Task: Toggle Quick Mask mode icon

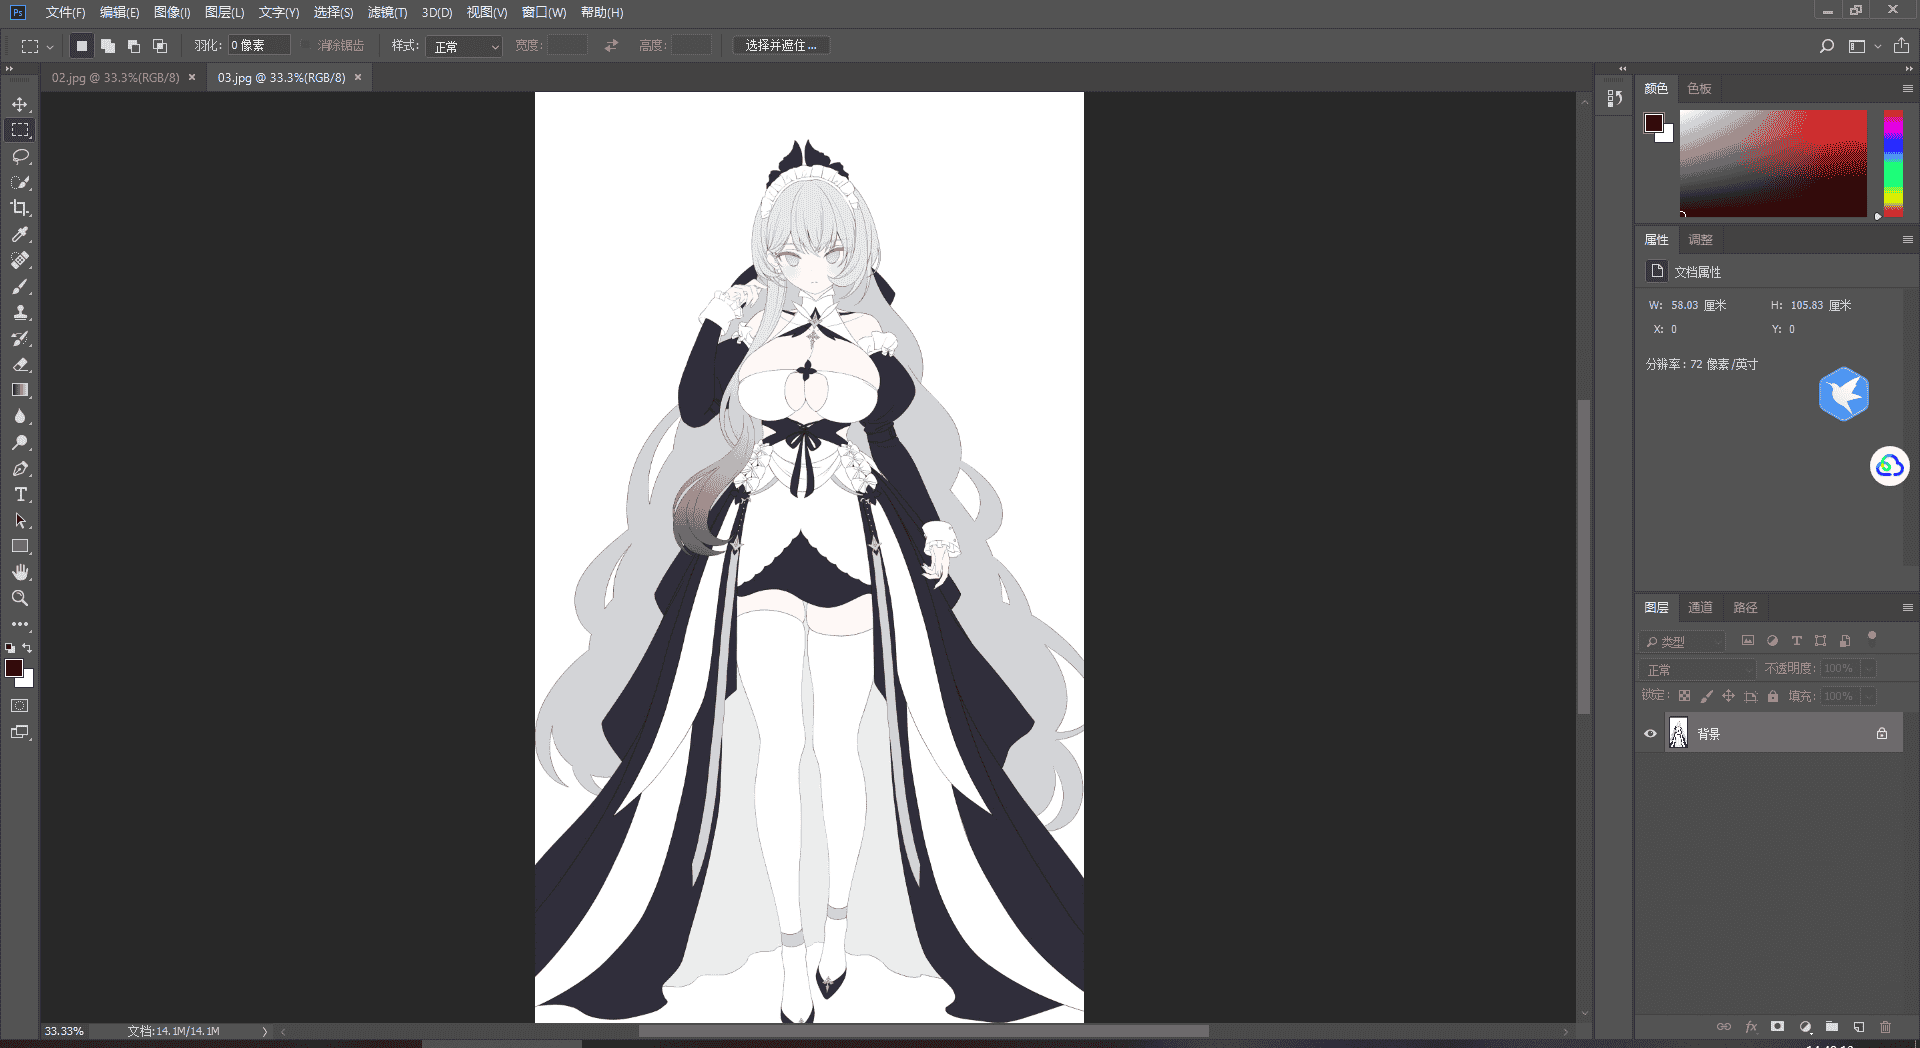Action: (x=20, y=706)
